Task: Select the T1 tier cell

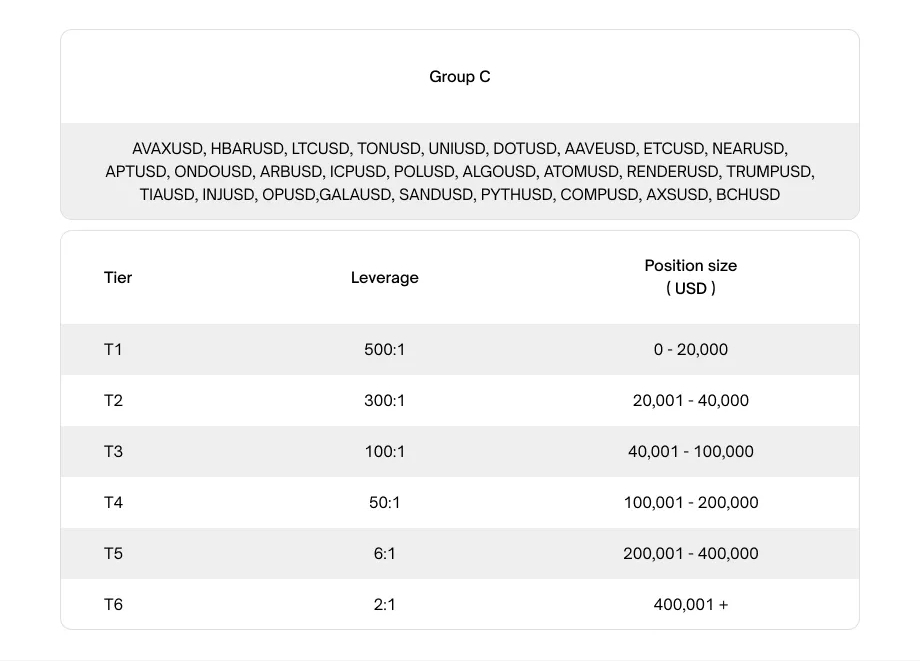Action: coord(113,350)
